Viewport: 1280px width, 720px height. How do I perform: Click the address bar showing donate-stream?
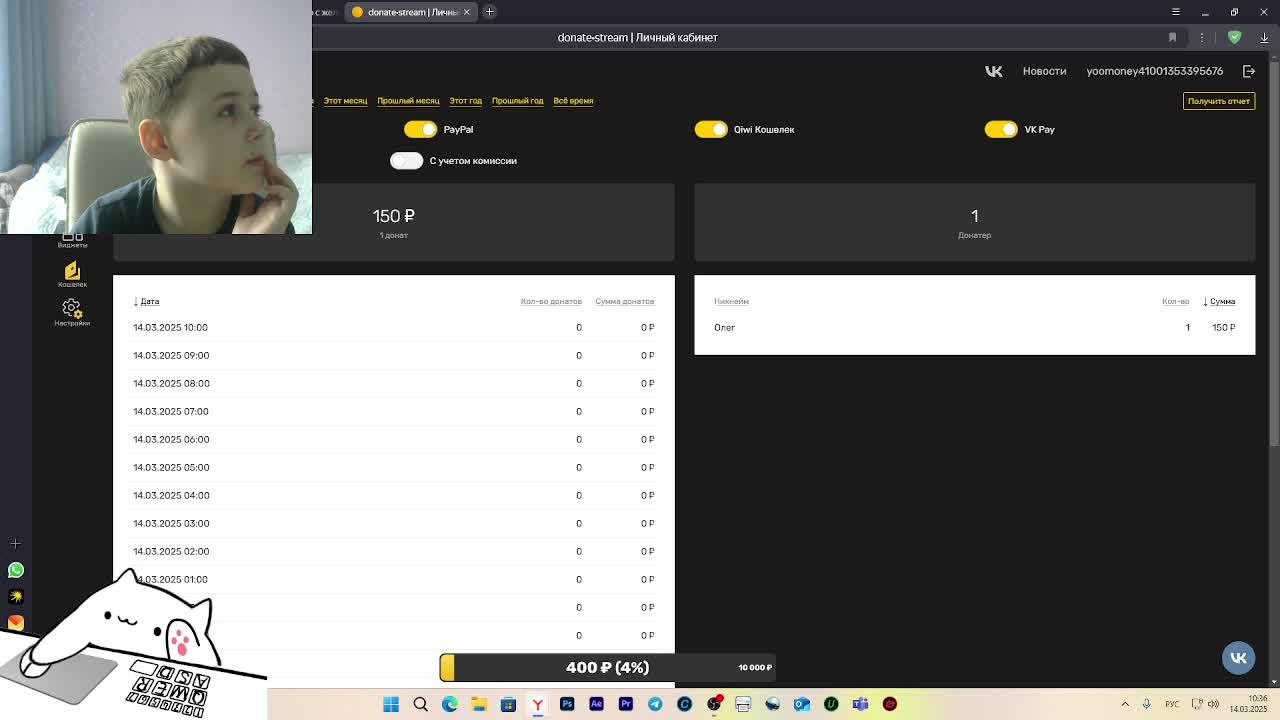[637, 37]
